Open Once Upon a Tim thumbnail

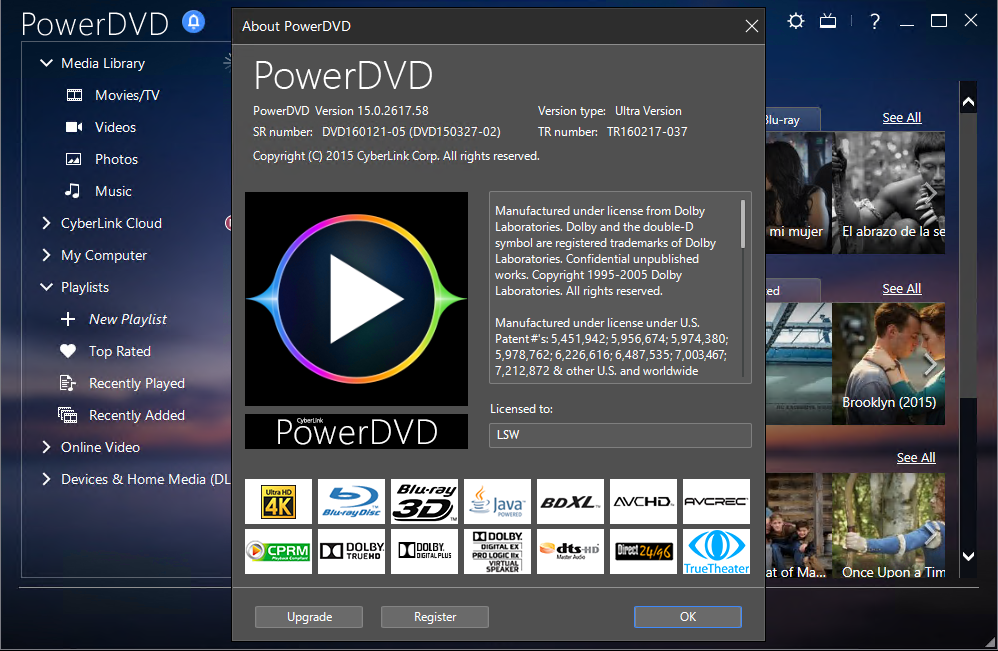(889, 526)
